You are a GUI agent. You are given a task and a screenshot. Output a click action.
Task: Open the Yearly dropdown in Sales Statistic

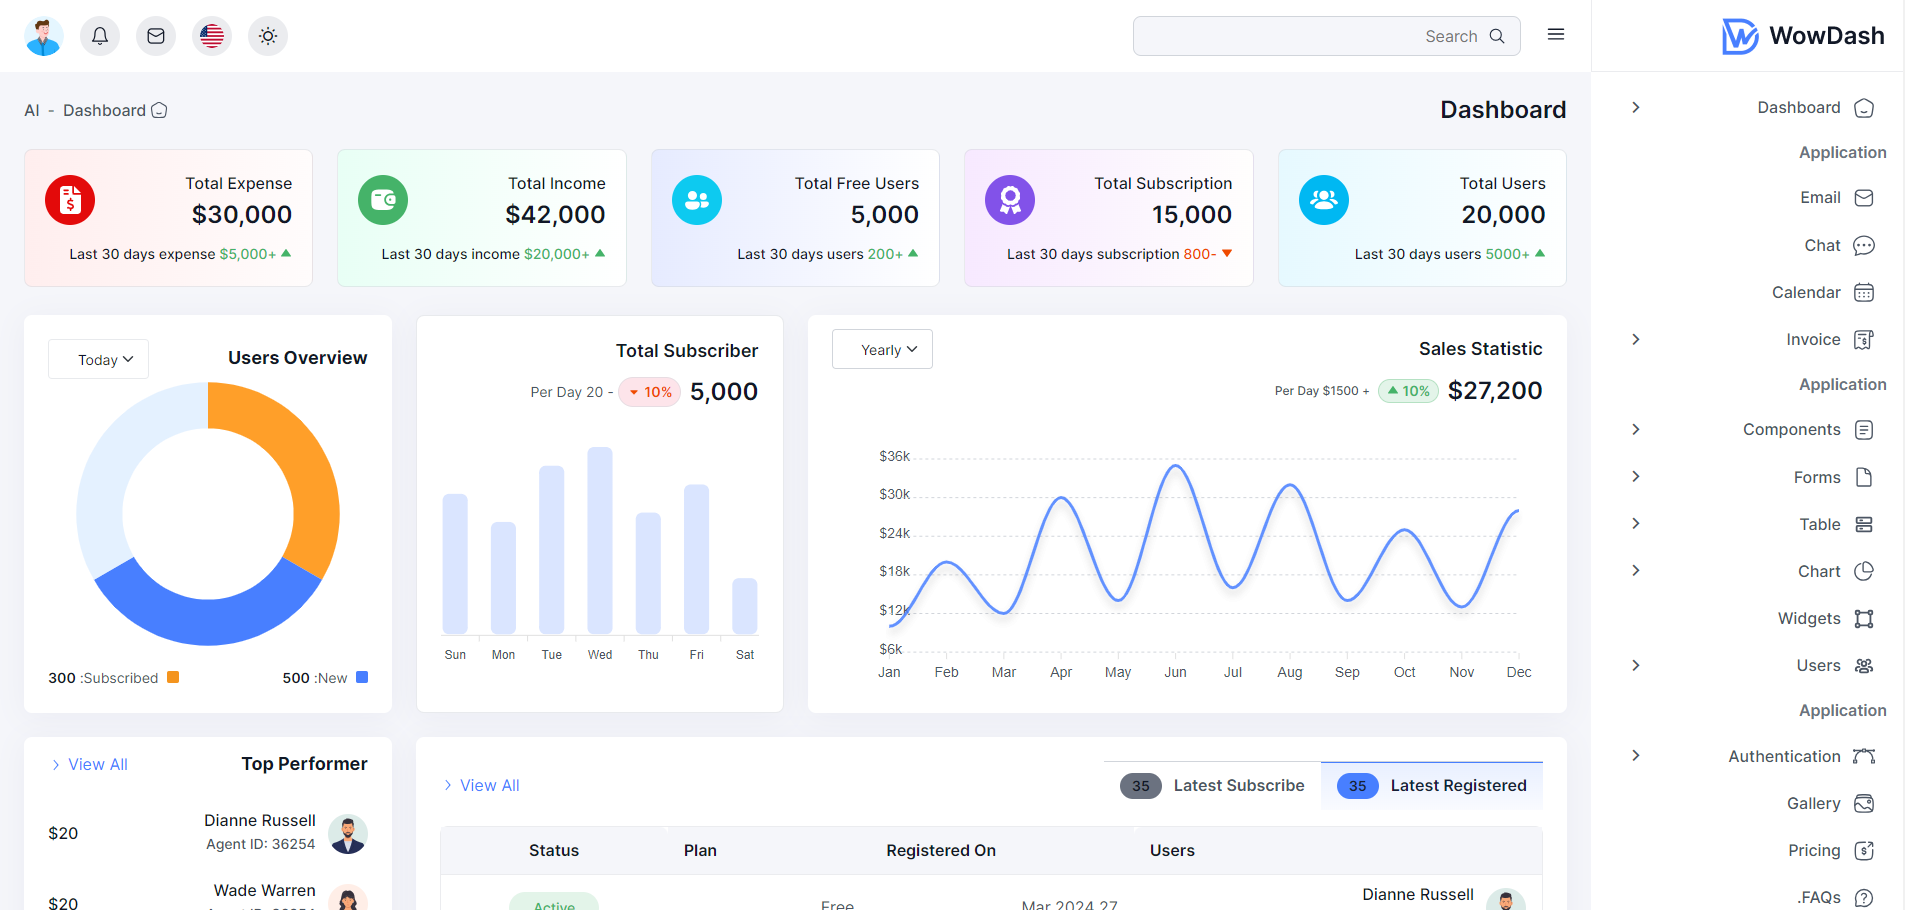(x=882, y=350)
